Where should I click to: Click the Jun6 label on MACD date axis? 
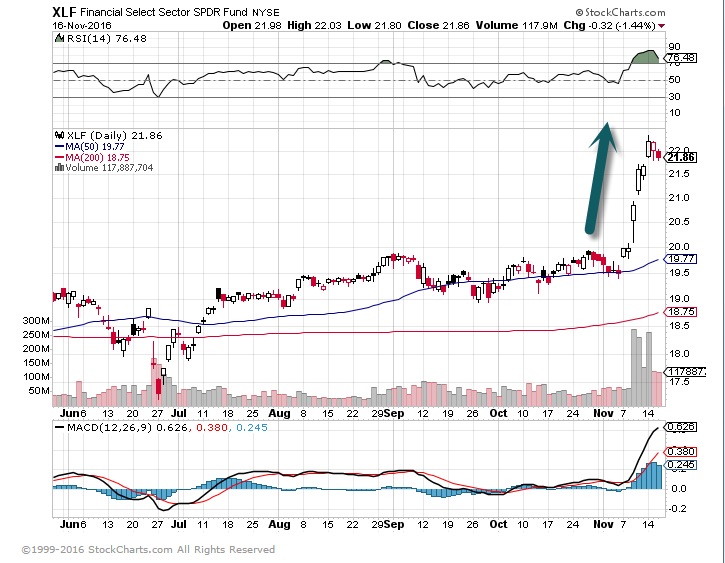(x=73, y=524)
